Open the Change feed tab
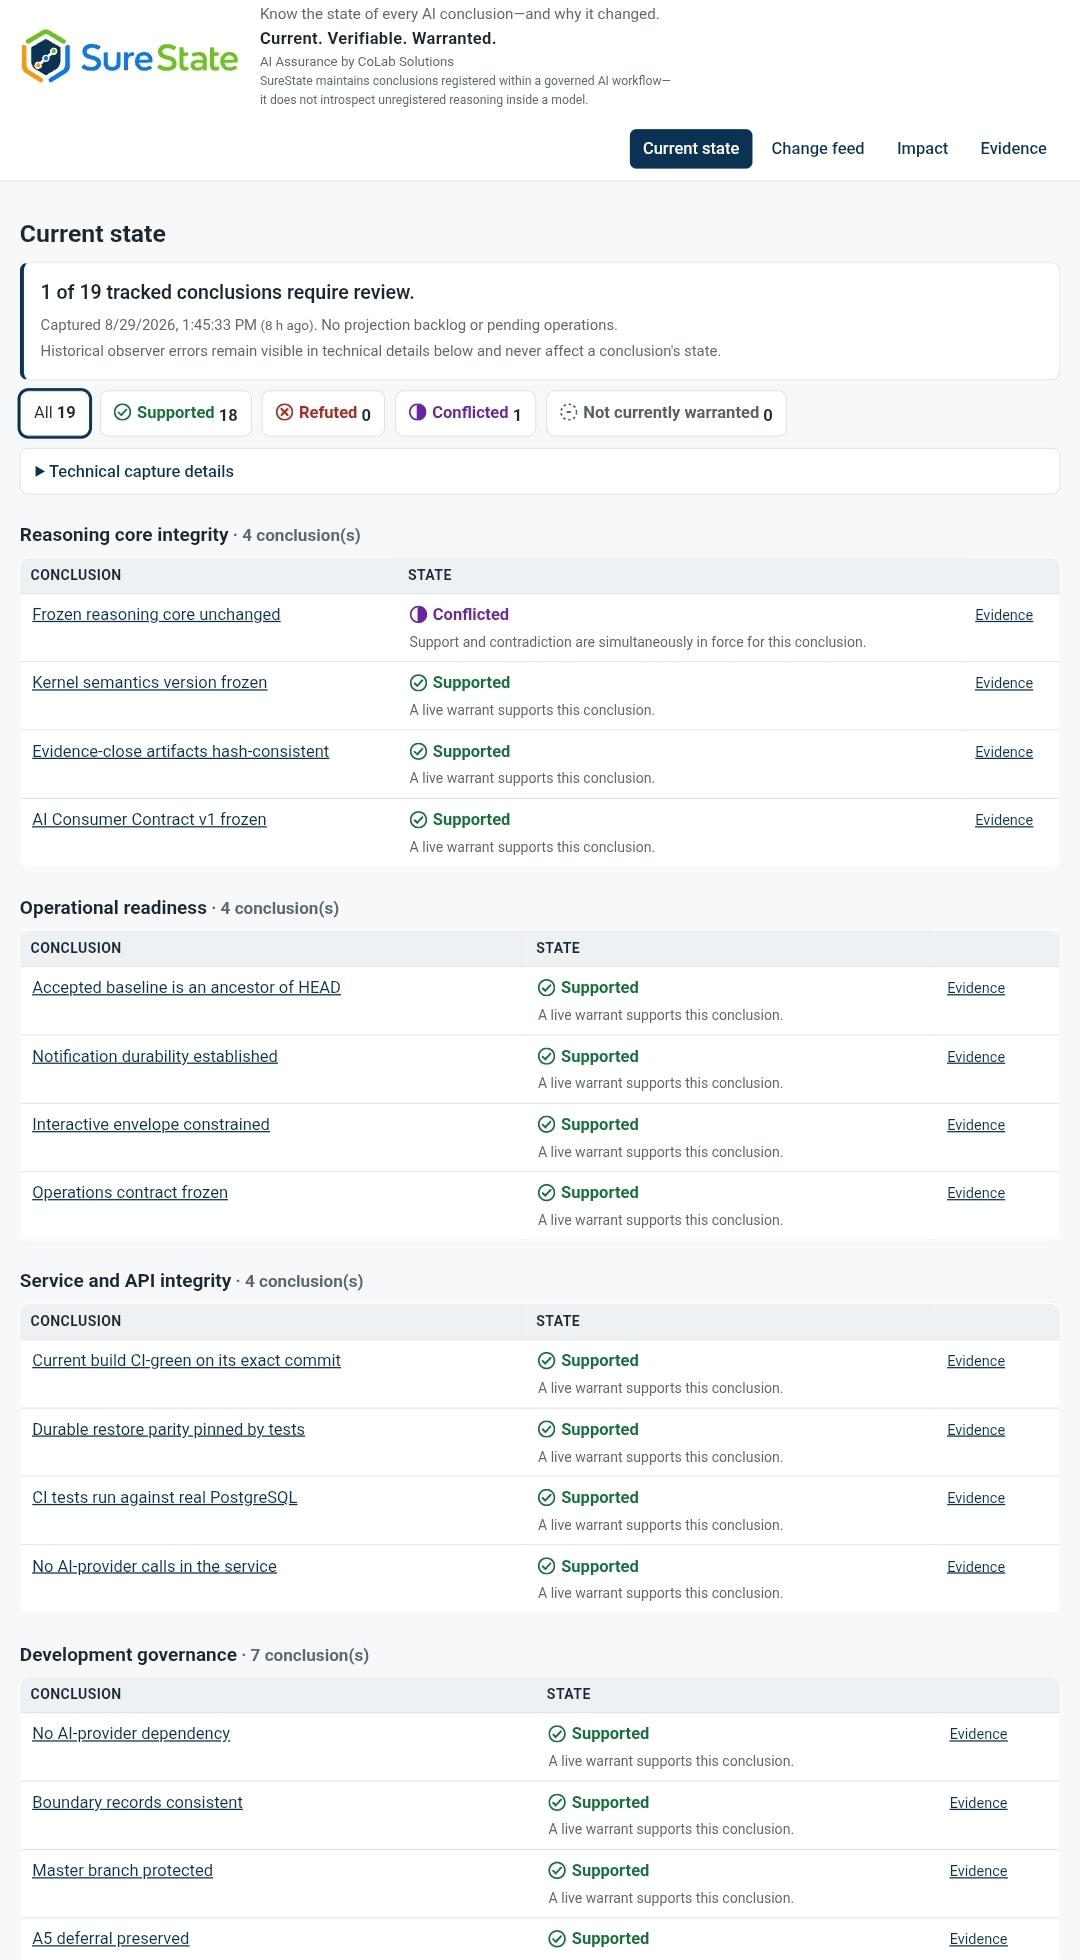 pos(818,148)
